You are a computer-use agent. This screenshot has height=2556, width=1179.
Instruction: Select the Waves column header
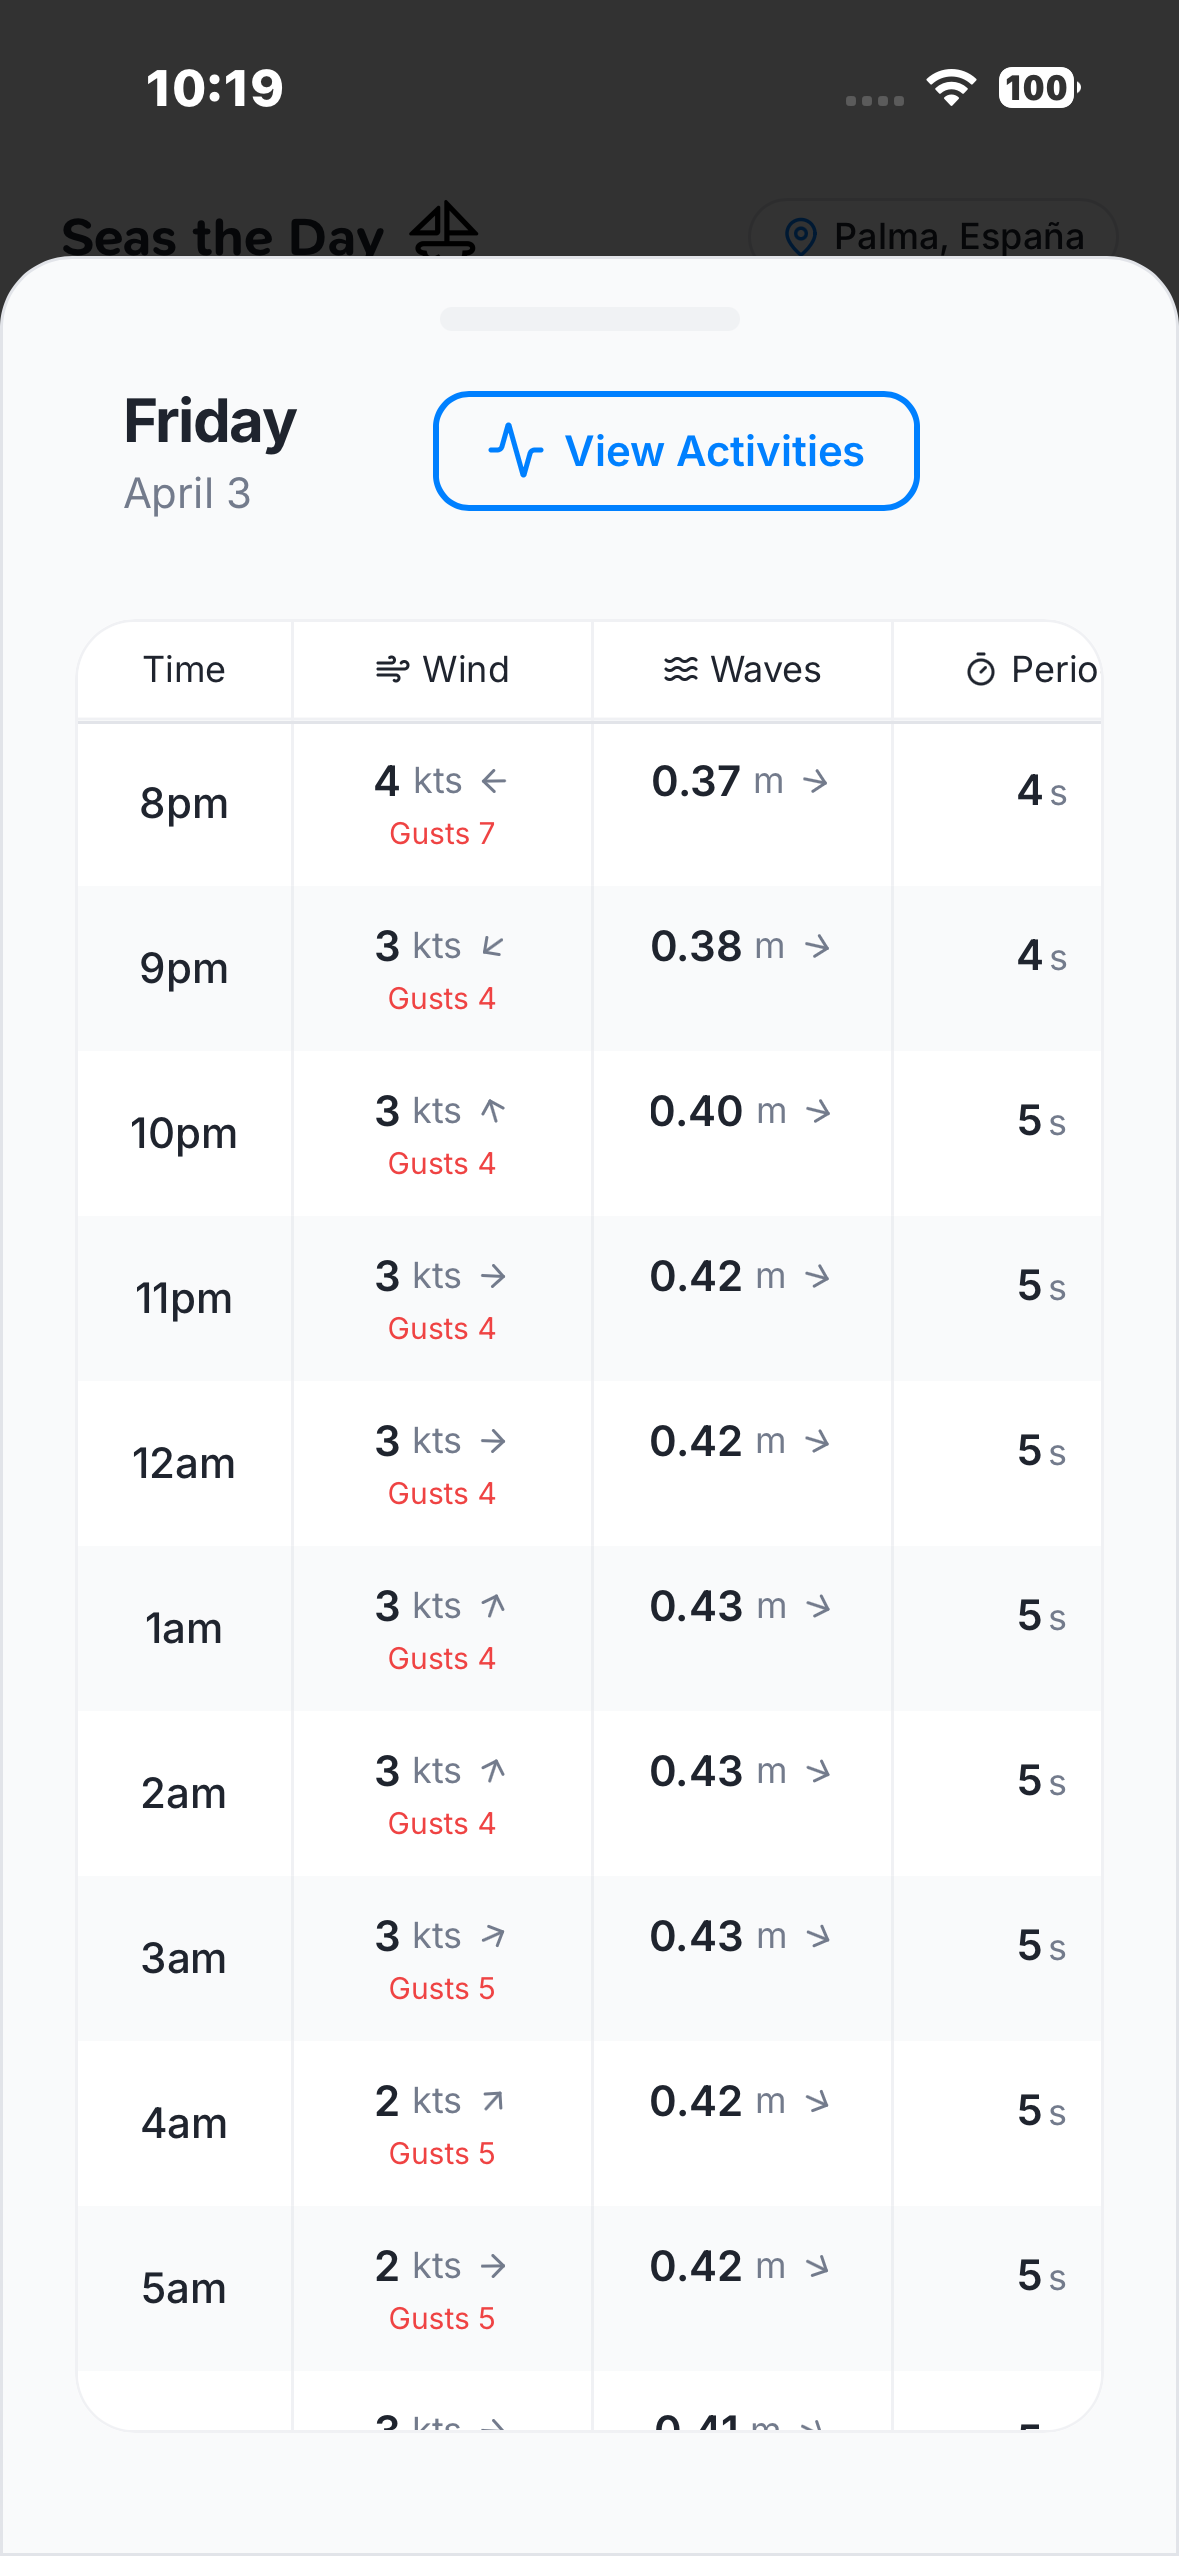point(742,670)
